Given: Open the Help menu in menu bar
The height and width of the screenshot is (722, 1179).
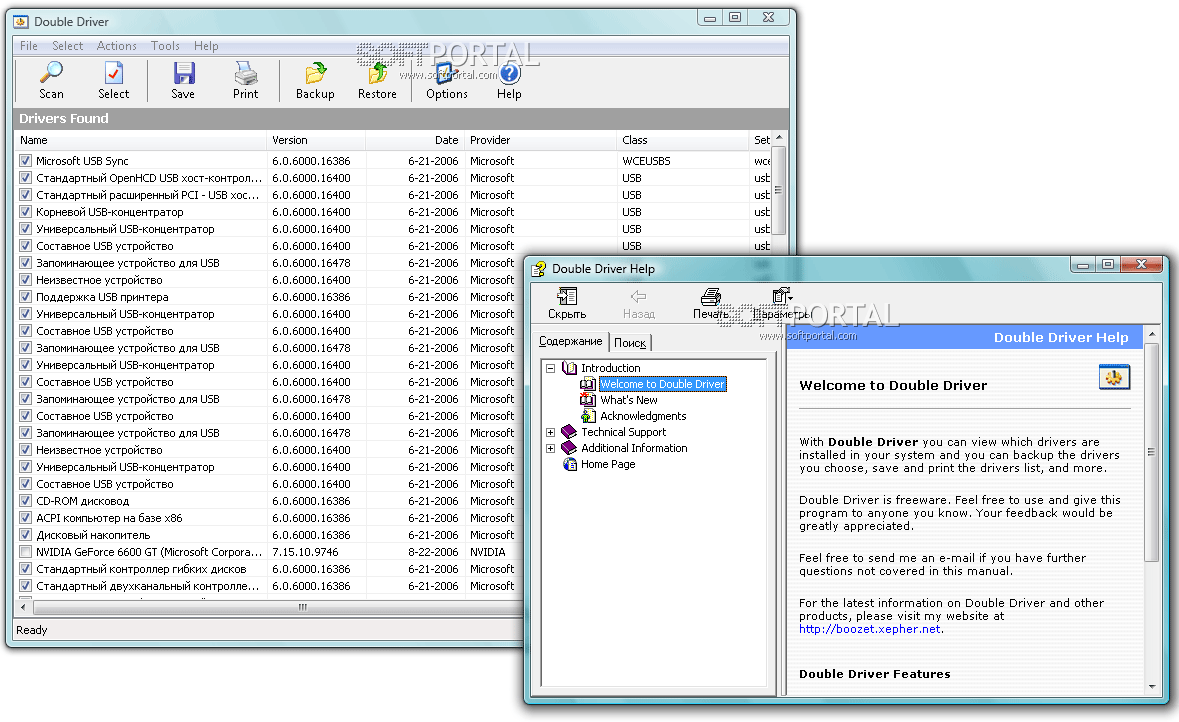Looking at the screenshot, I should click(206, 46).
